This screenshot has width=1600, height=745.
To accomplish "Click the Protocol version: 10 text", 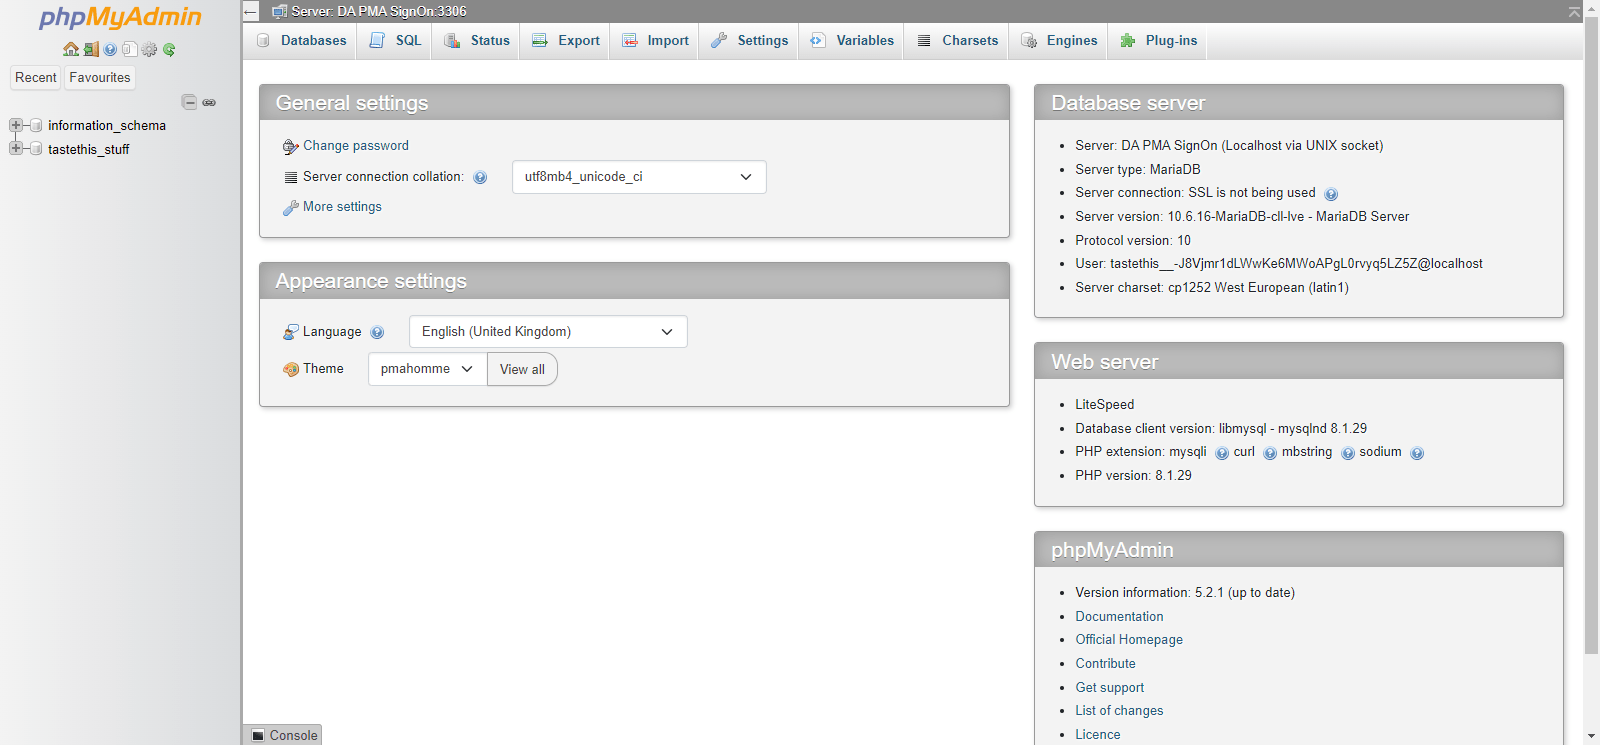I will [1133, 241].
